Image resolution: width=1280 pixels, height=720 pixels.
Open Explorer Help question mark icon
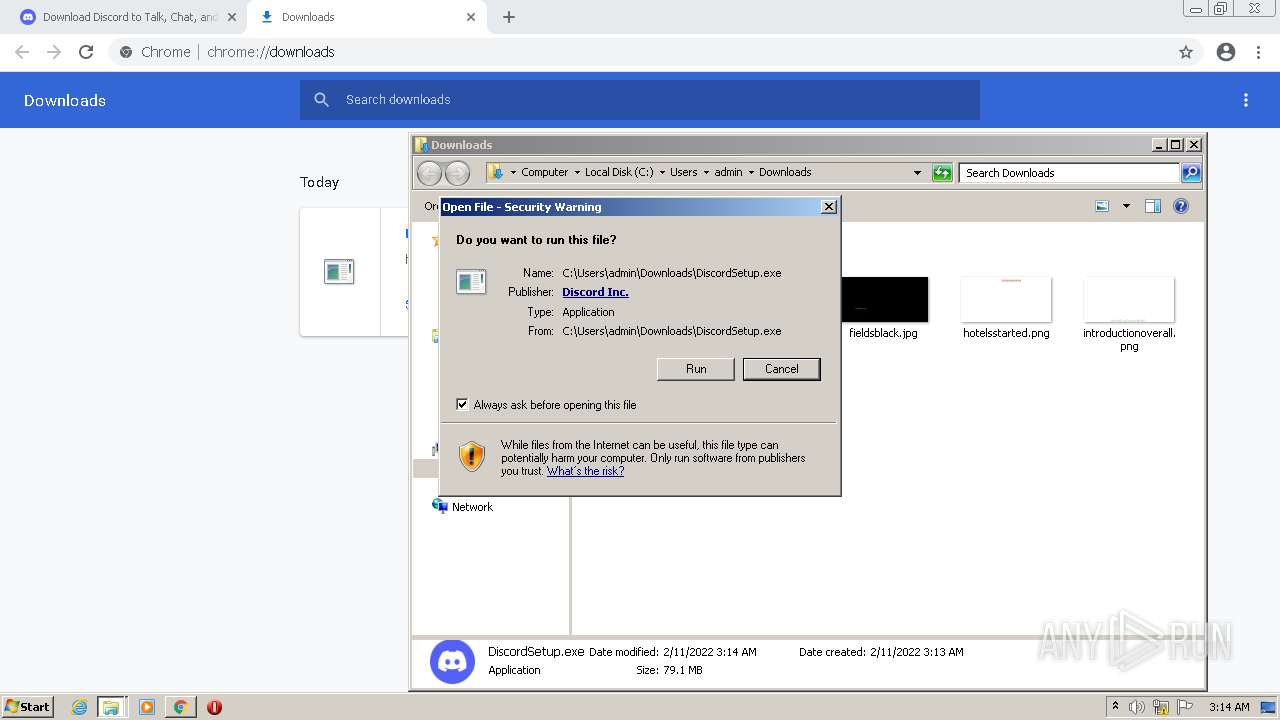point(1181,206)
